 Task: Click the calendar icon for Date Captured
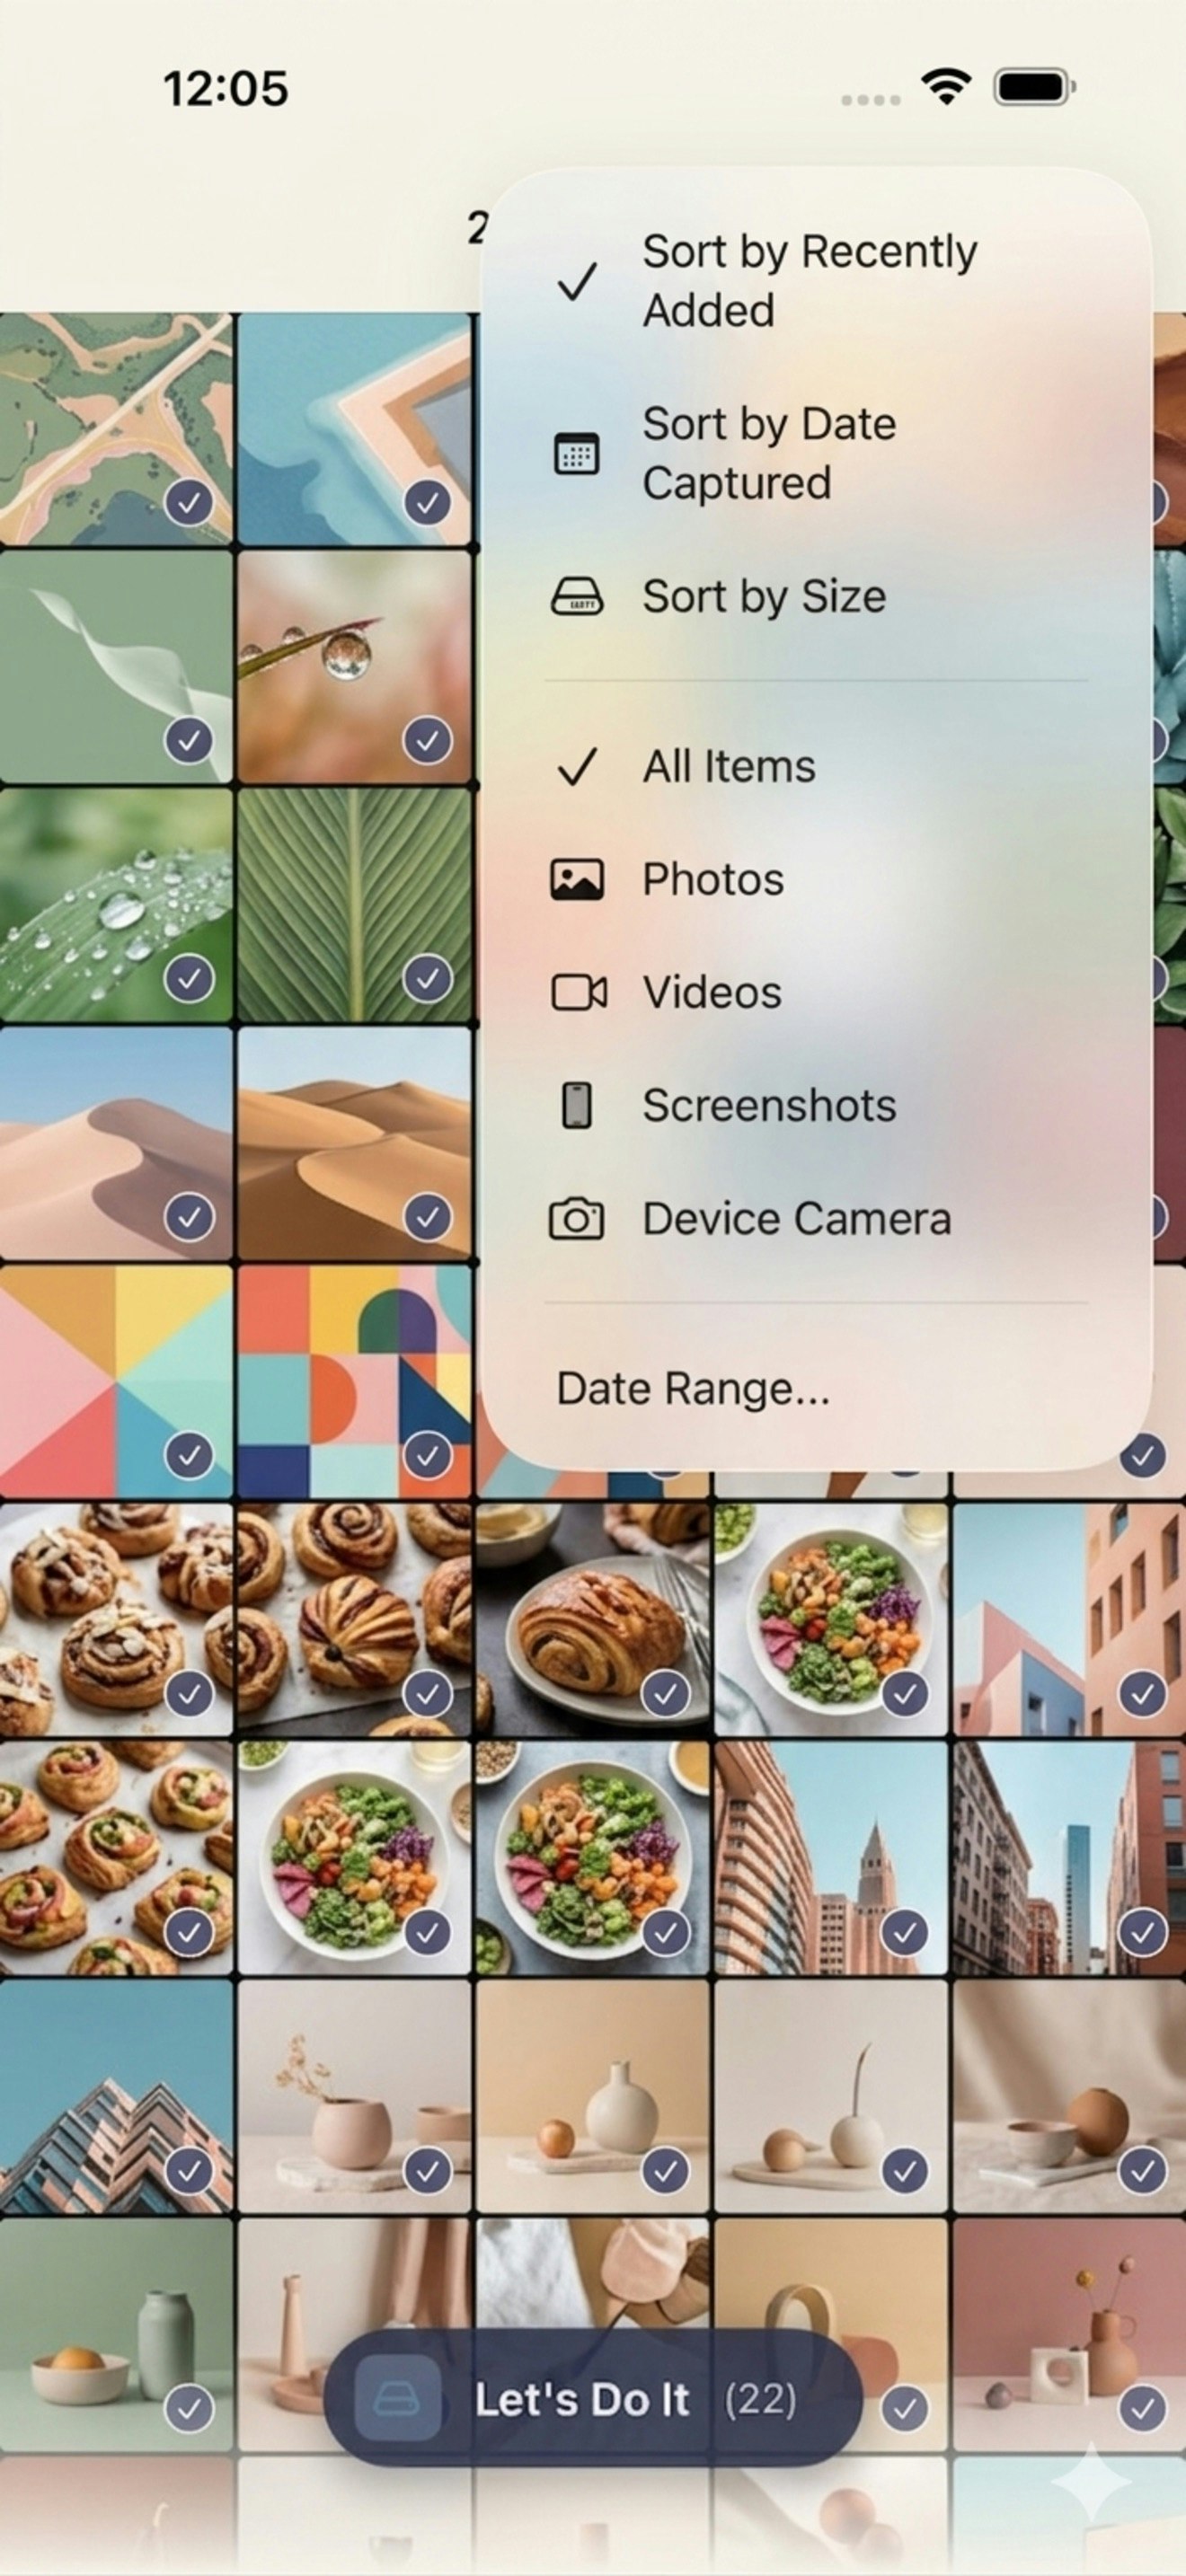click(x=577, y=454)
